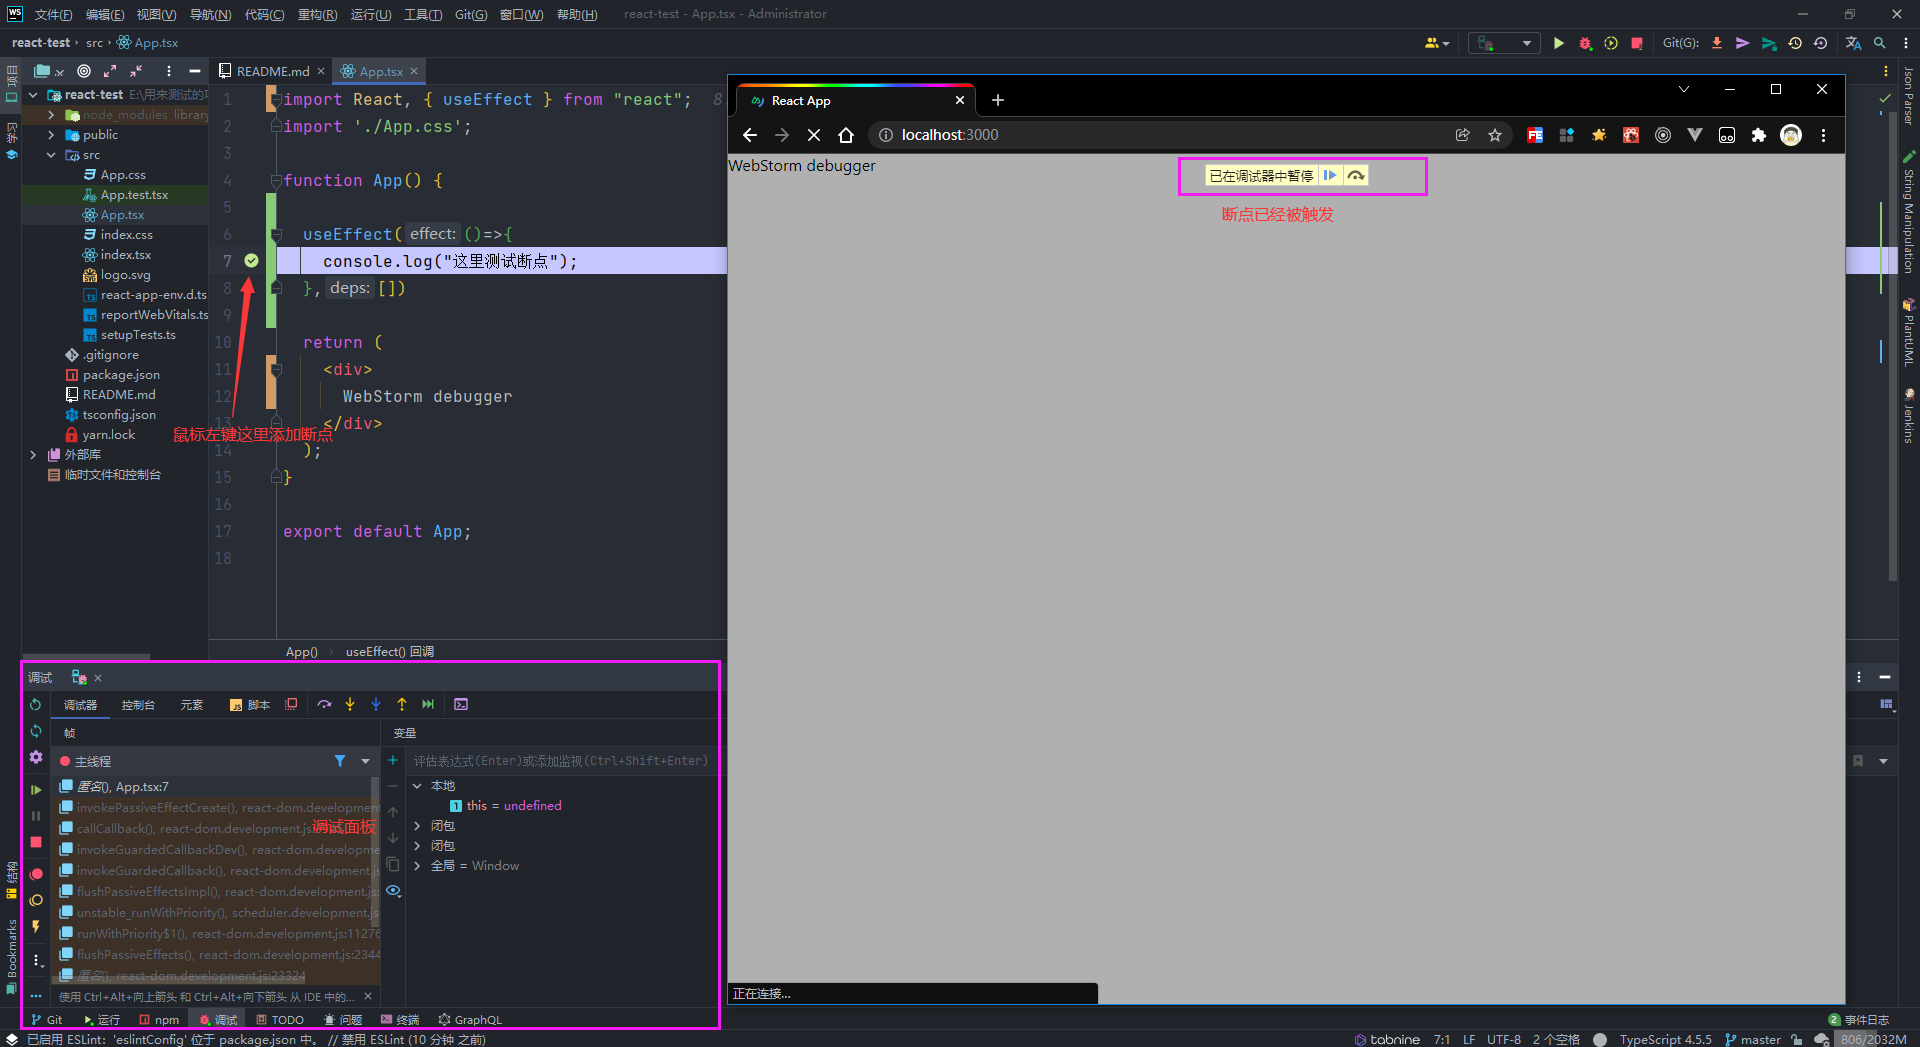Click resume button in browser paused overlay
This screenshot has width=1920, height=1047.
click(x=1330, y=176)
